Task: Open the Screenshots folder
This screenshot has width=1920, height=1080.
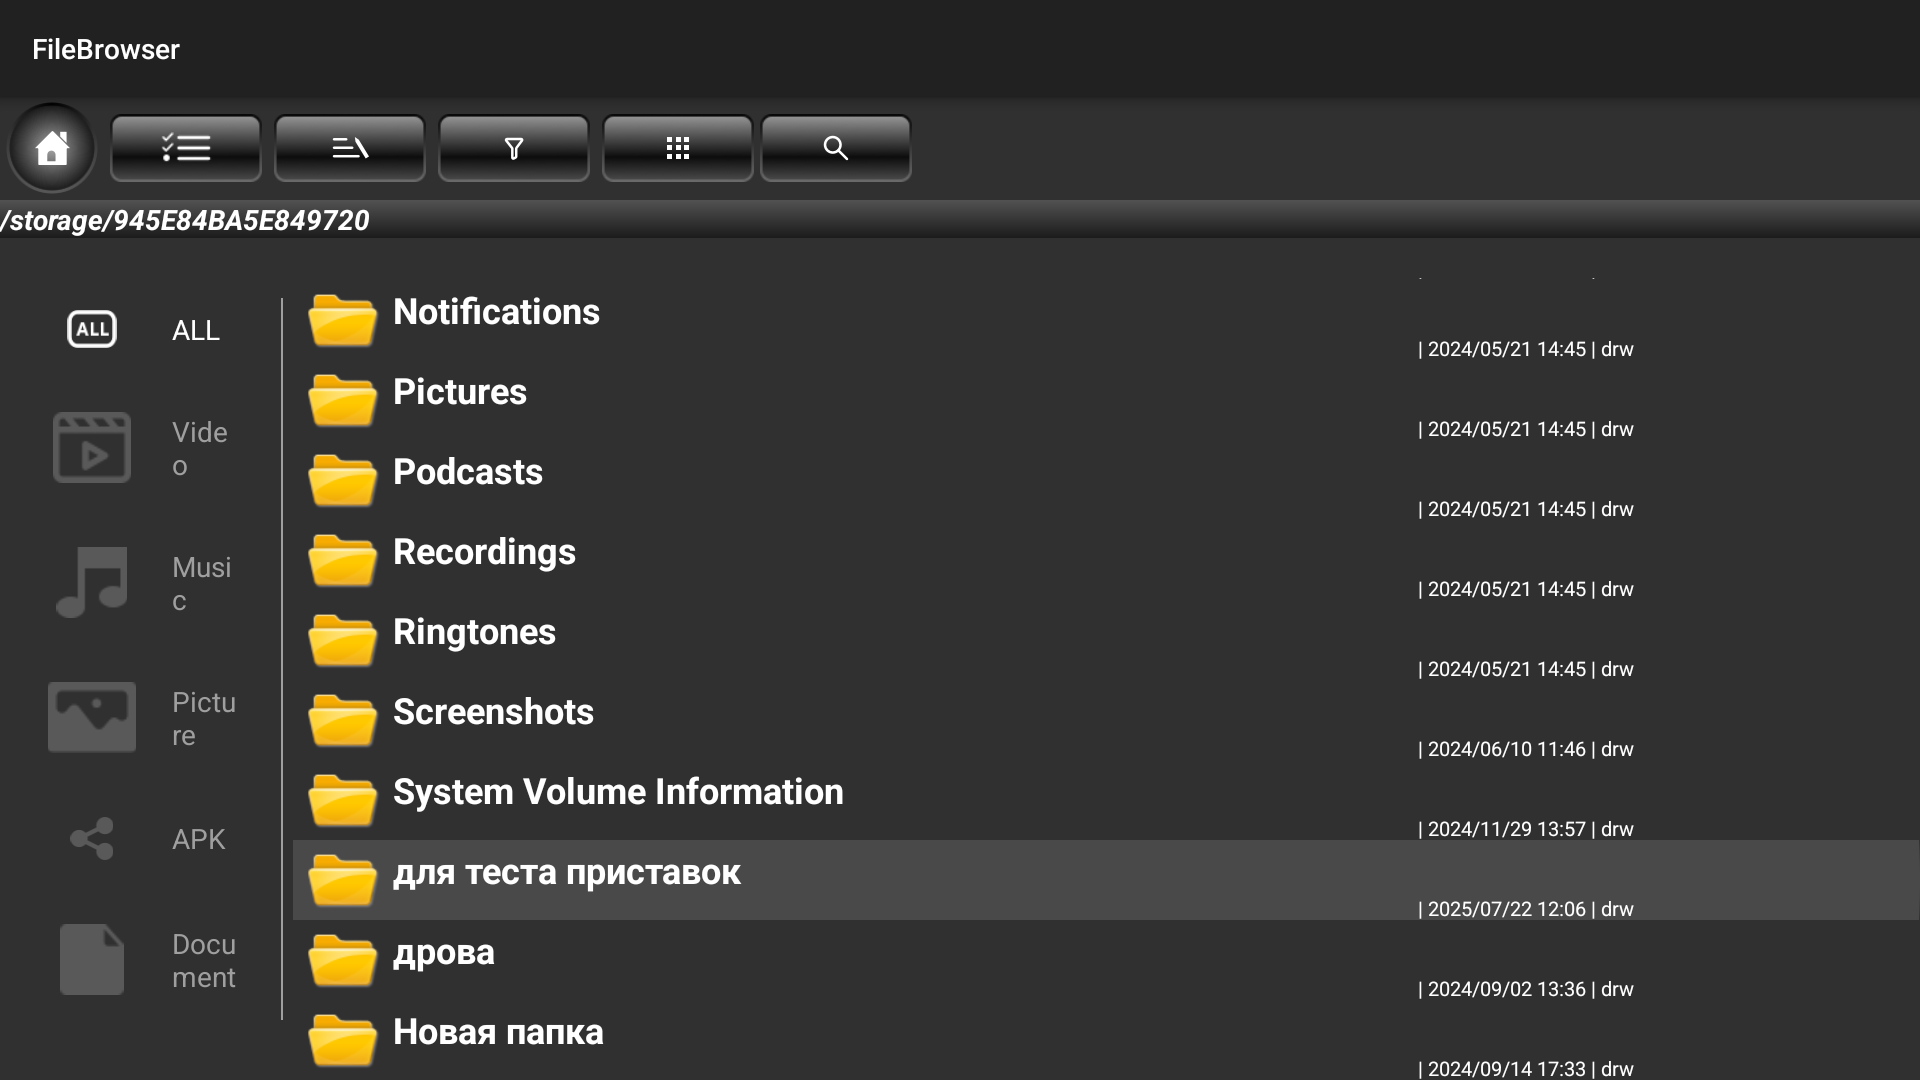Action: click(493, 713)
